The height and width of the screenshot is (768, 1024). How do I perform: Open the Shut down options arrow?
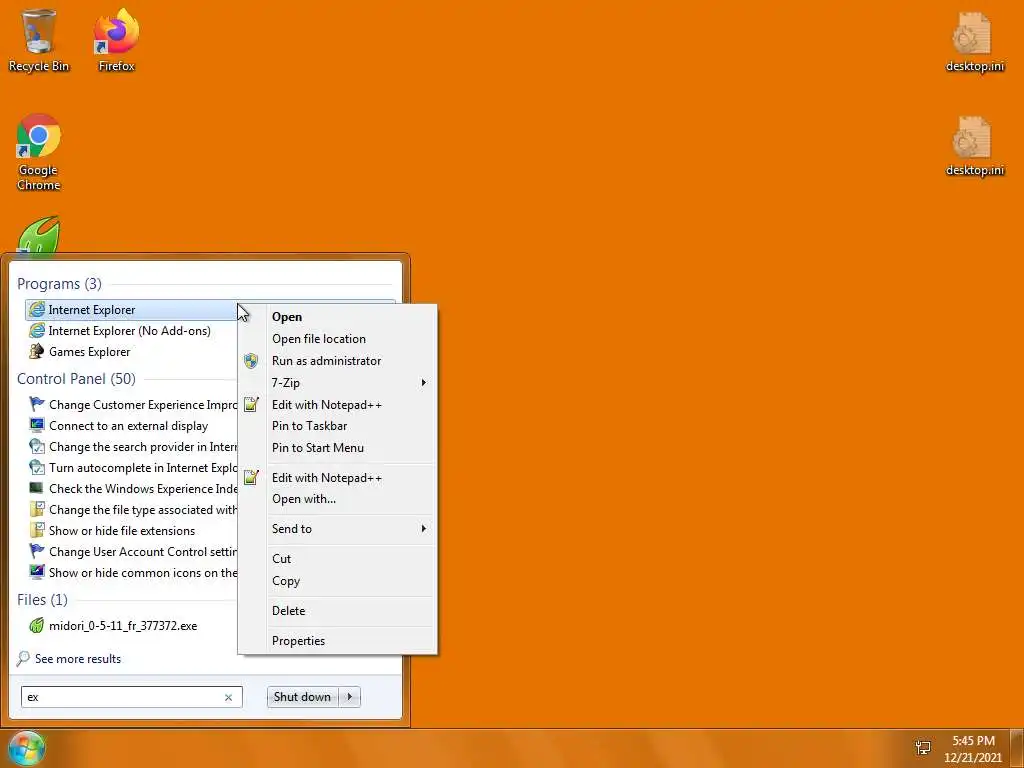pos(350,697)
